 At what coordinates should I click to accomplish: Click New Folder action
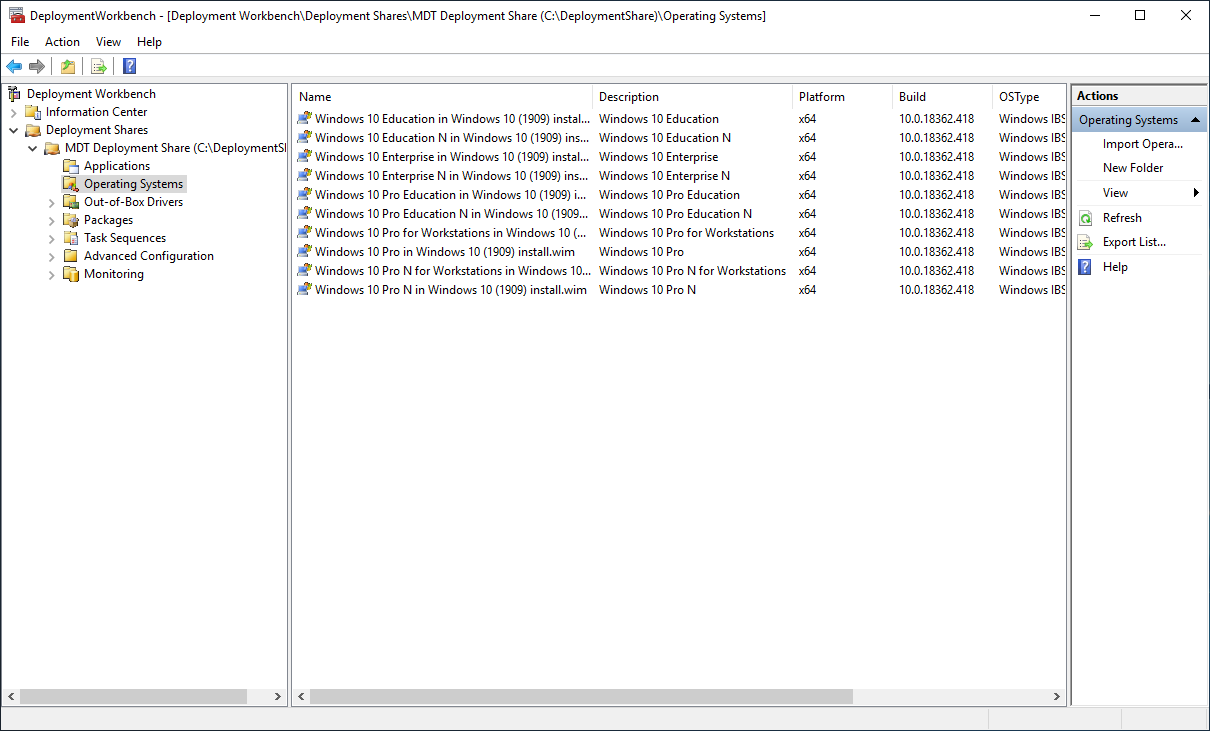pyautogui.click(x=1133, y=168)
